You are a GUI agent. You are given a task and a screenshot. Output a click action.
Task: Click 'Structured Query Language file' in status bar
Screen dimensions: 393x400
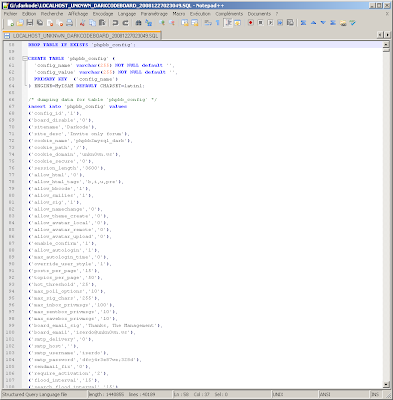pos(44,394)
